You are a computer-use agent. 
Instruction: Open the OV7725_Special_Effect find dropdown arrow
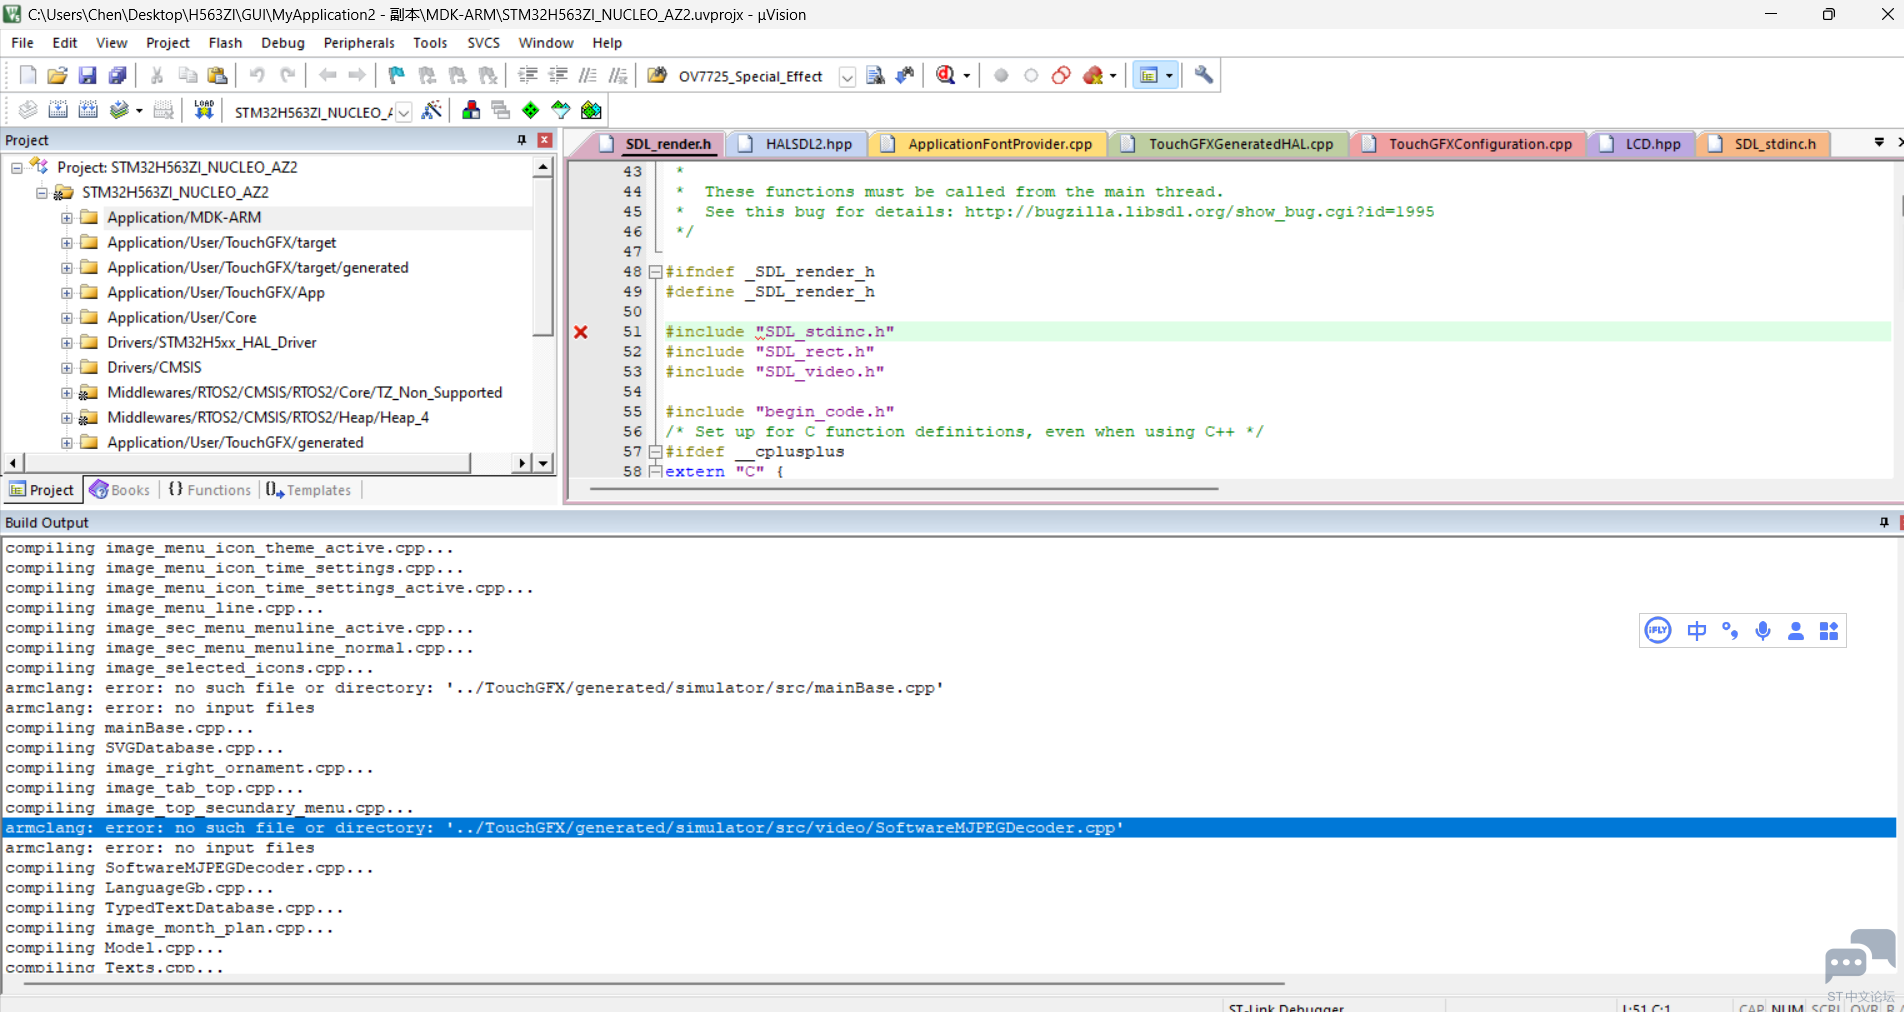point(847,77)
